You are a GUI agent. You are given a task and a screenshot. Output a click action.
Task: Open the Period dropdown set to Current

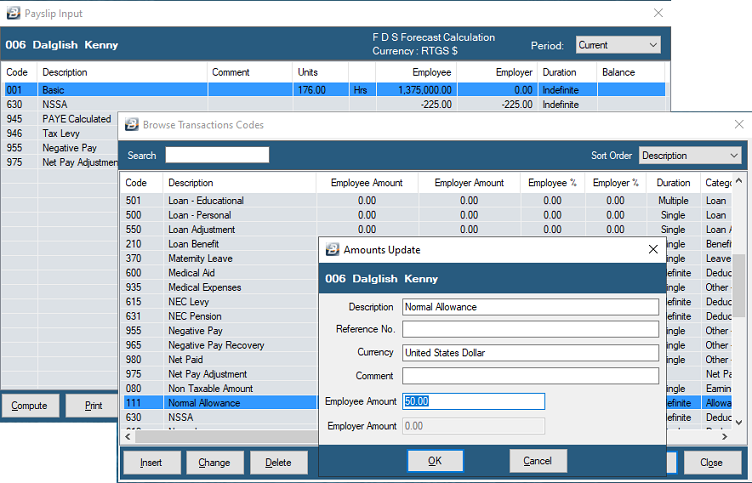pyautogui.click(x=618, y=45)
